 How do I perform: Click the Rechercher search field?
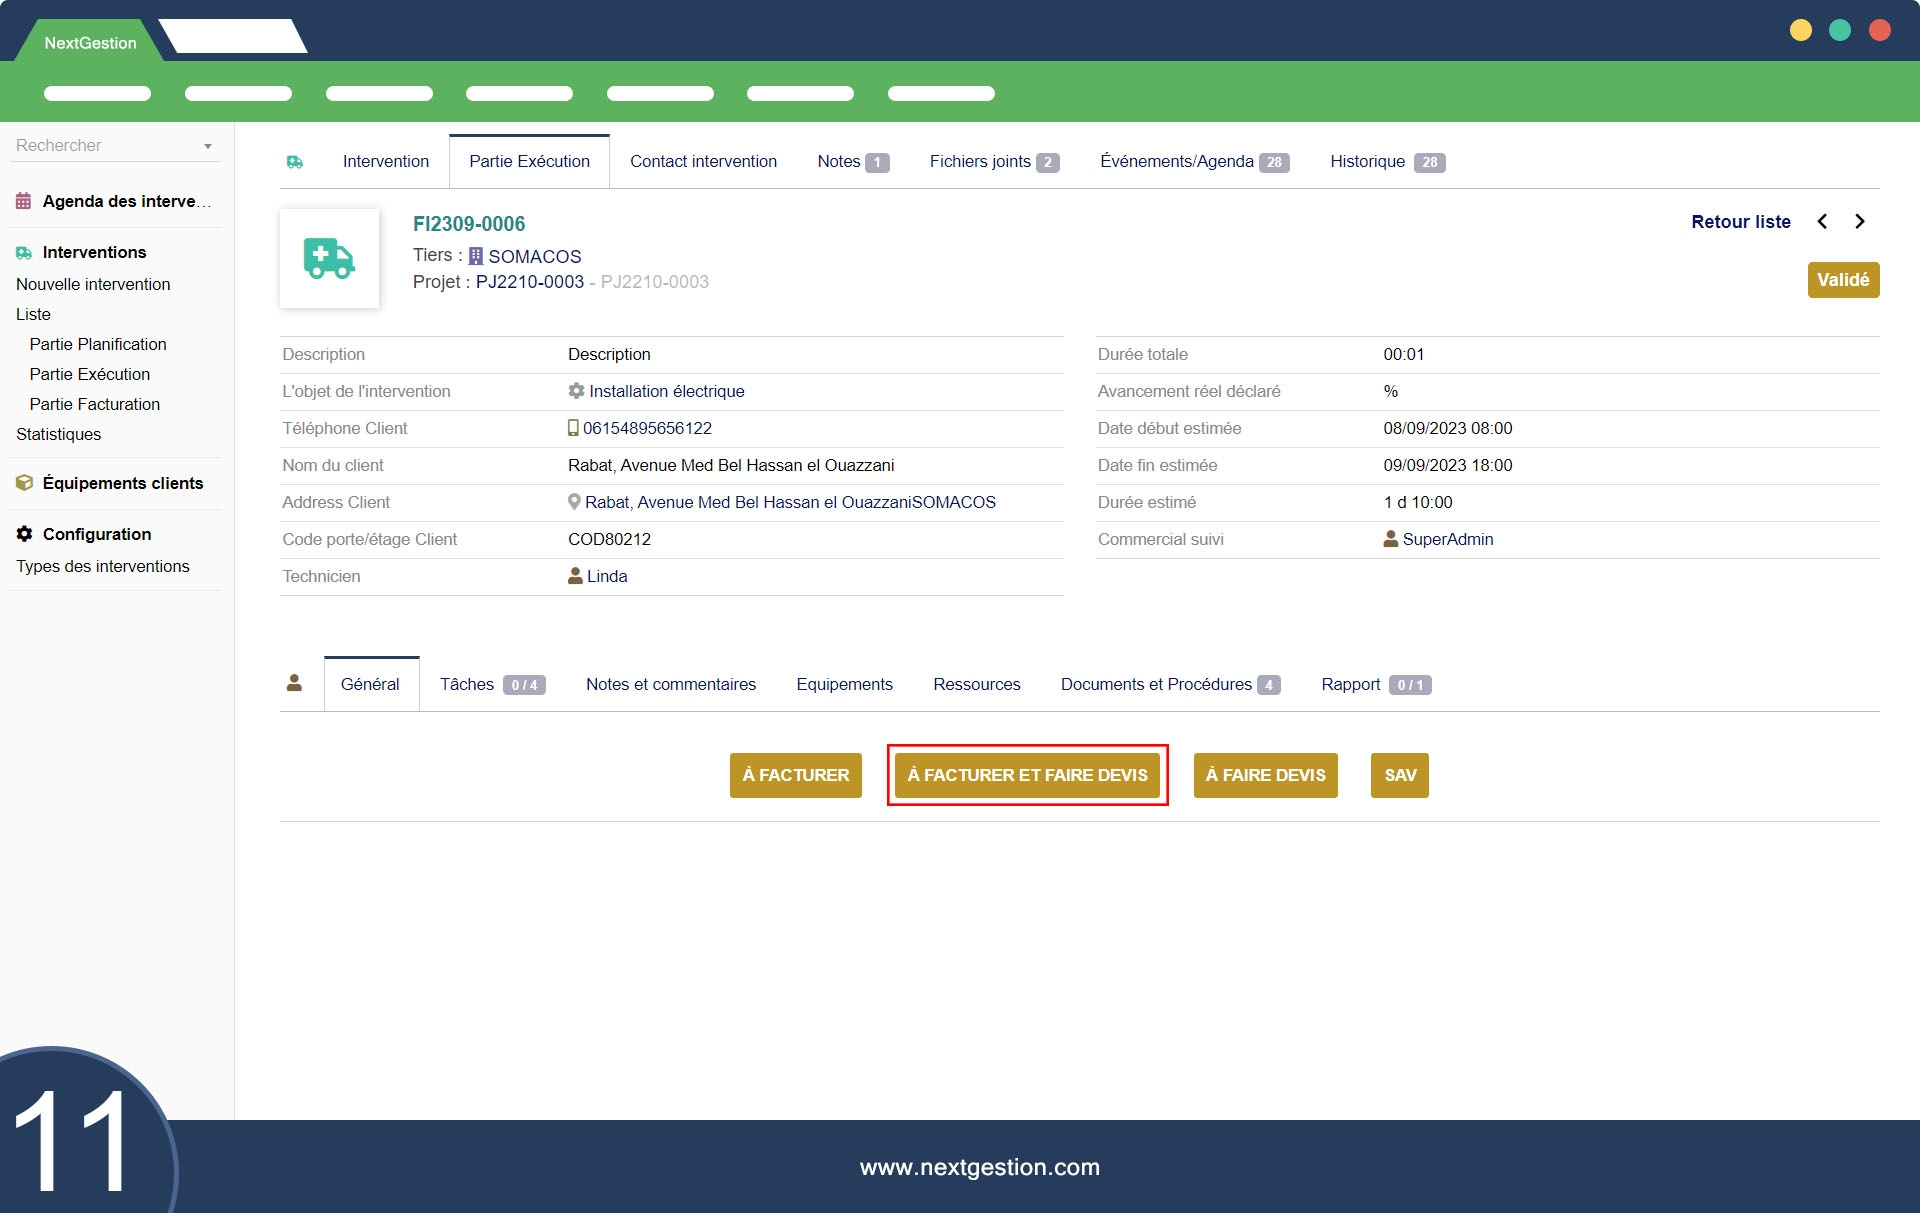[x=100, y=146]
